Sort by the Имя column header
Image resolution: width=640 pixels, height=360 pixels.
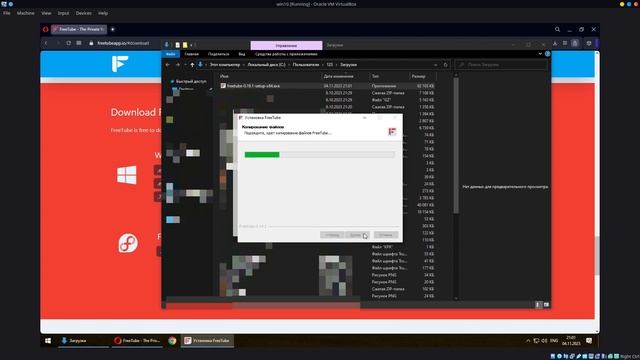[x=224, y=76]
